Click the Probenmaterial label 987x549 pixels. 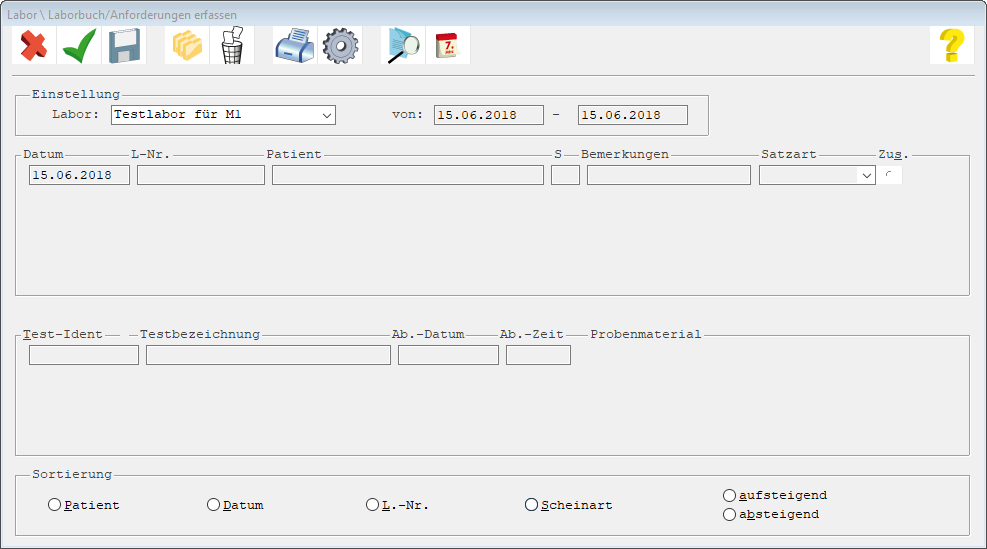click(x=645, y=334)
